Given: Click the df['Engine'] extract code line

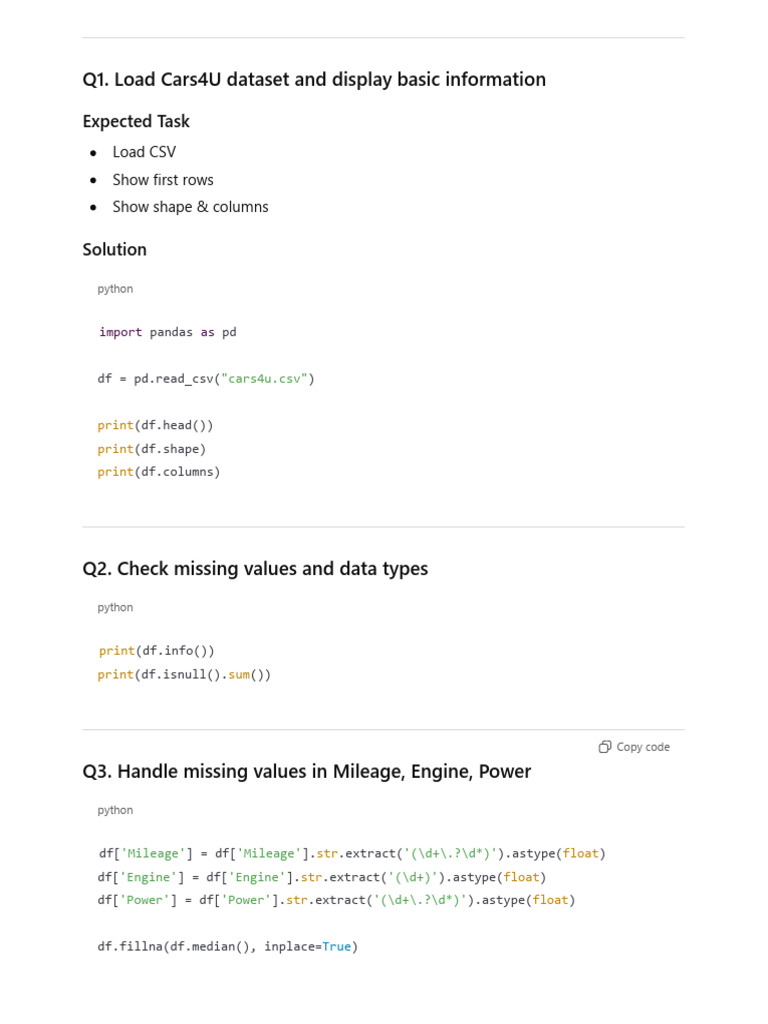Looking at the screenshot, I should click(322, 877).
